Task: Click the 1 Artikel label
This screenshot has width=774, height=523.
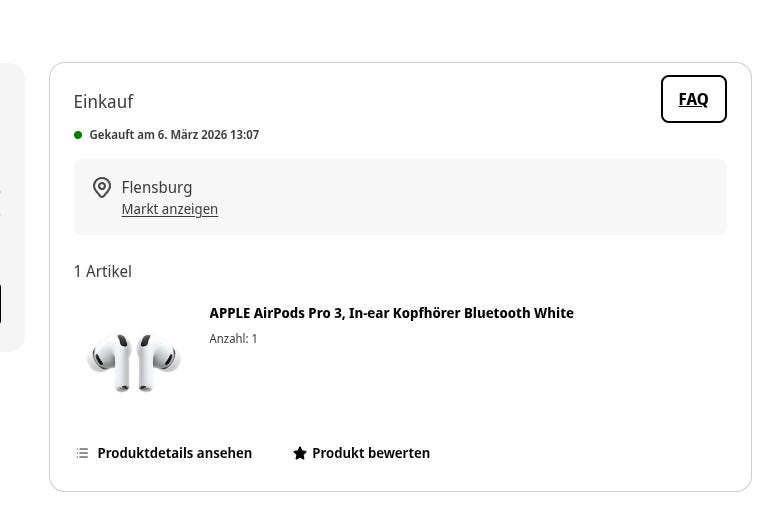Action: [102, 271]
